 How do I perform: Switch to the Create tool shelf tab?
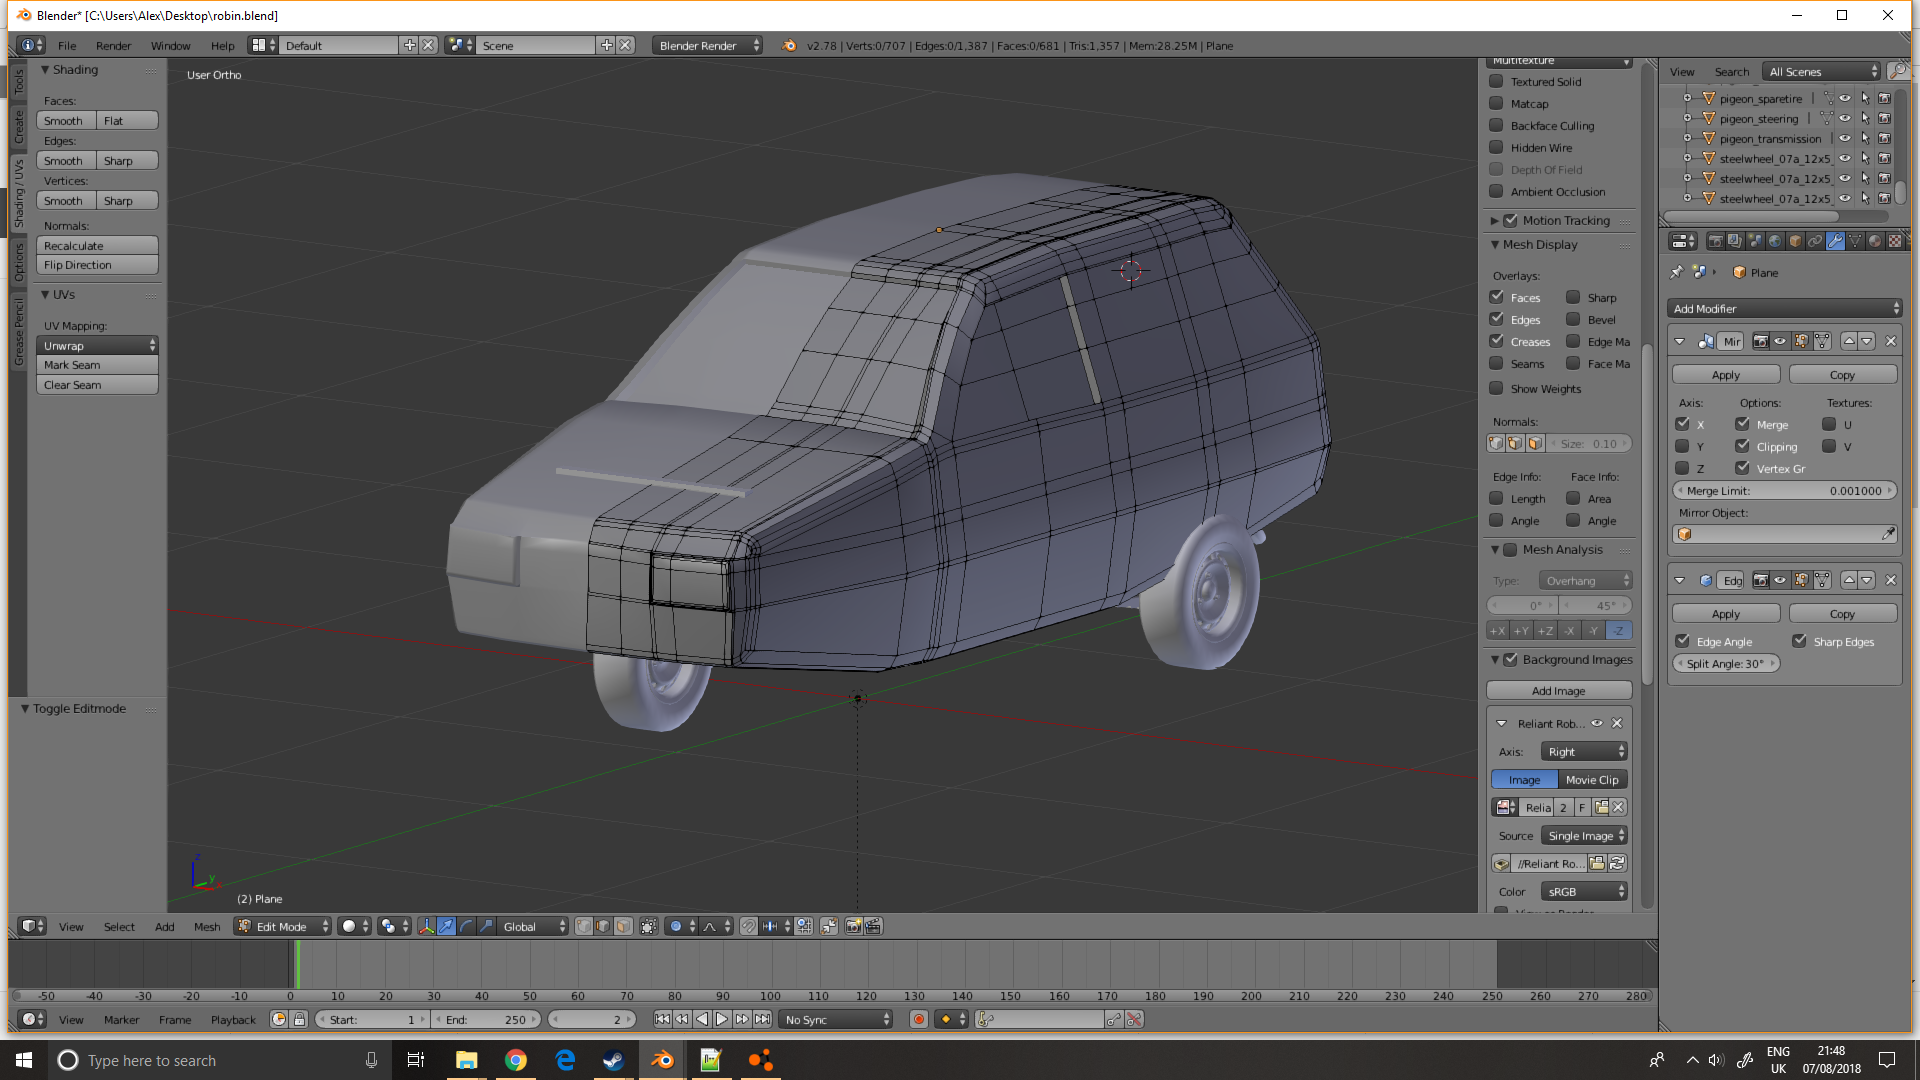pyautogui.click(x=18, y=127)
